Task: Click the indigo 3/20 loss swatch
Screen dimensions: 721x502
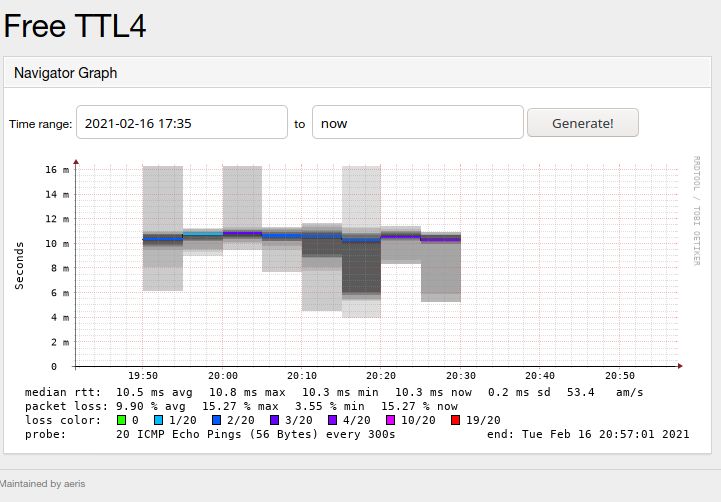Action: click(x=275, y=420)
